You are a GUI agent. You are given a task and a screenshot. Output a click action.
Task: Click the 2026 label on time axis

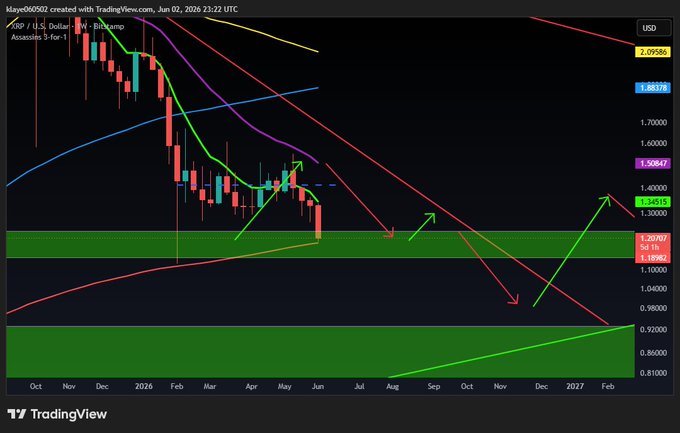coord(144,387)
